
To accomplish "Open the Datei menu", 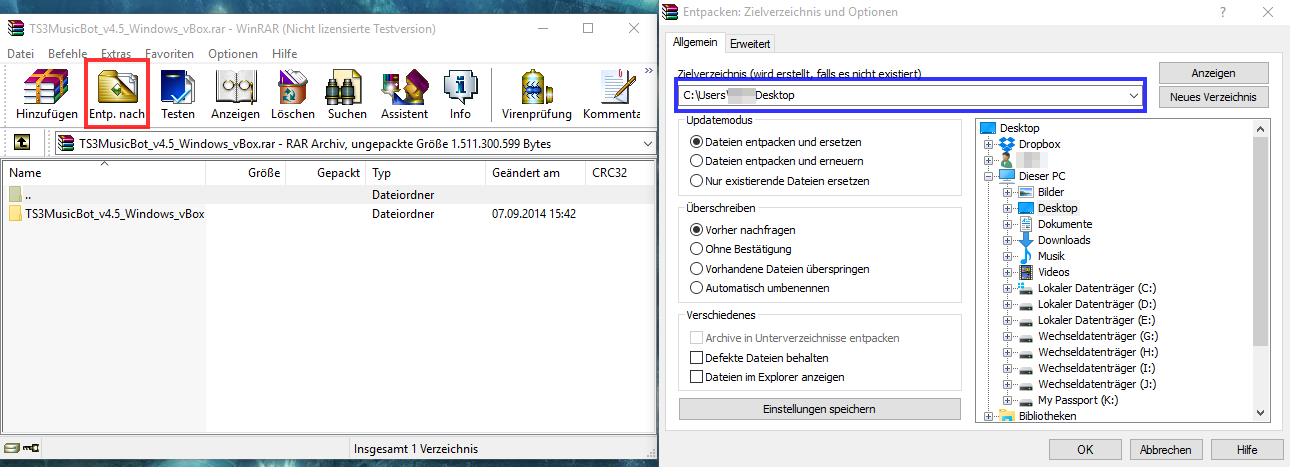I will 21,53.
